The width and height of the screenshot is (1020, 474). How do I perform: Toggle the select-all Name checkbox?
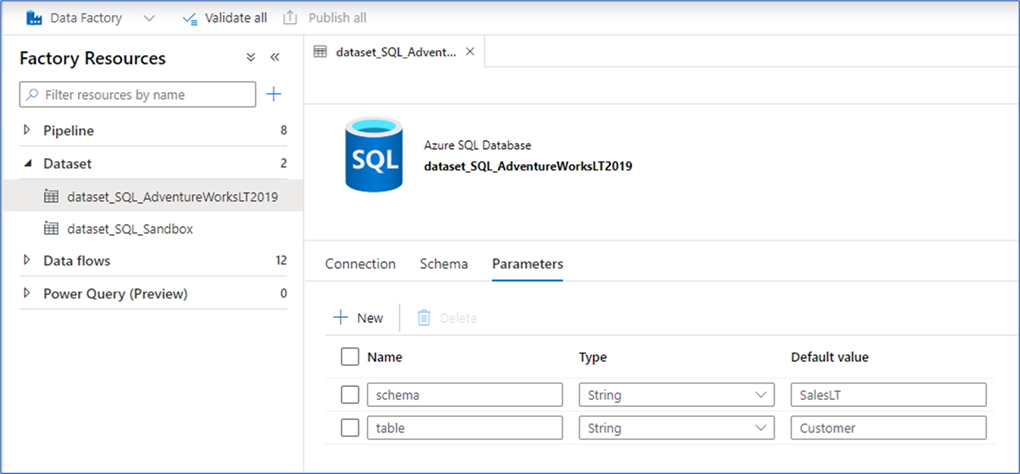[x=350, y=357]
